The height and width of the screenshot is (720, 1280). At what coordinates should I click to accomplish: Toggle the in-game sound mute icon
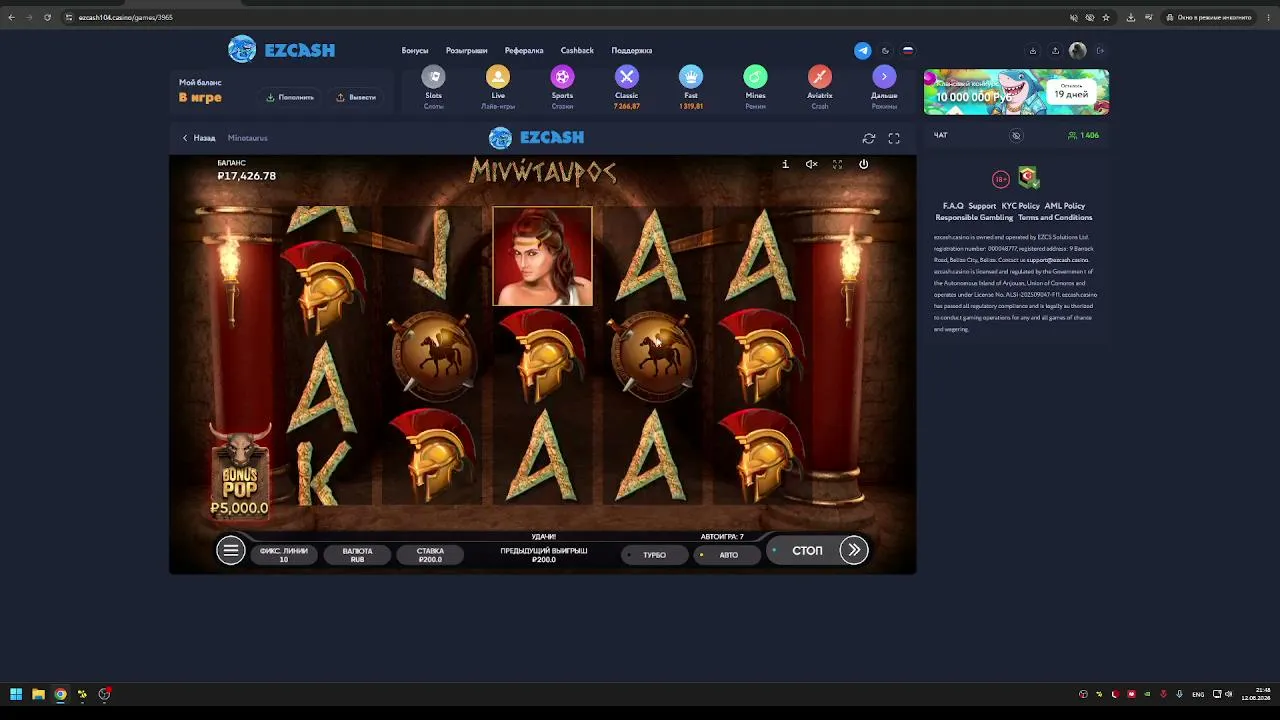811,164
